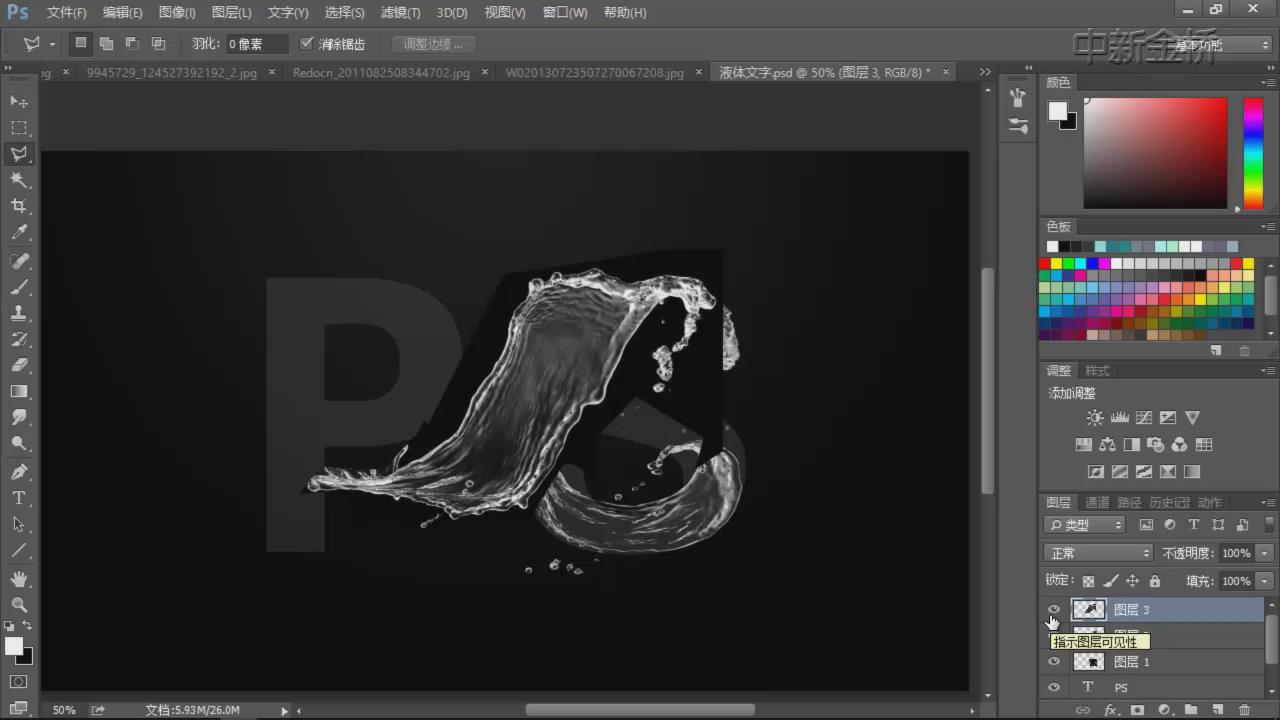Open the layer filter 类型 dropdown
1280x720 pixels.
[x=1085, y=525]
